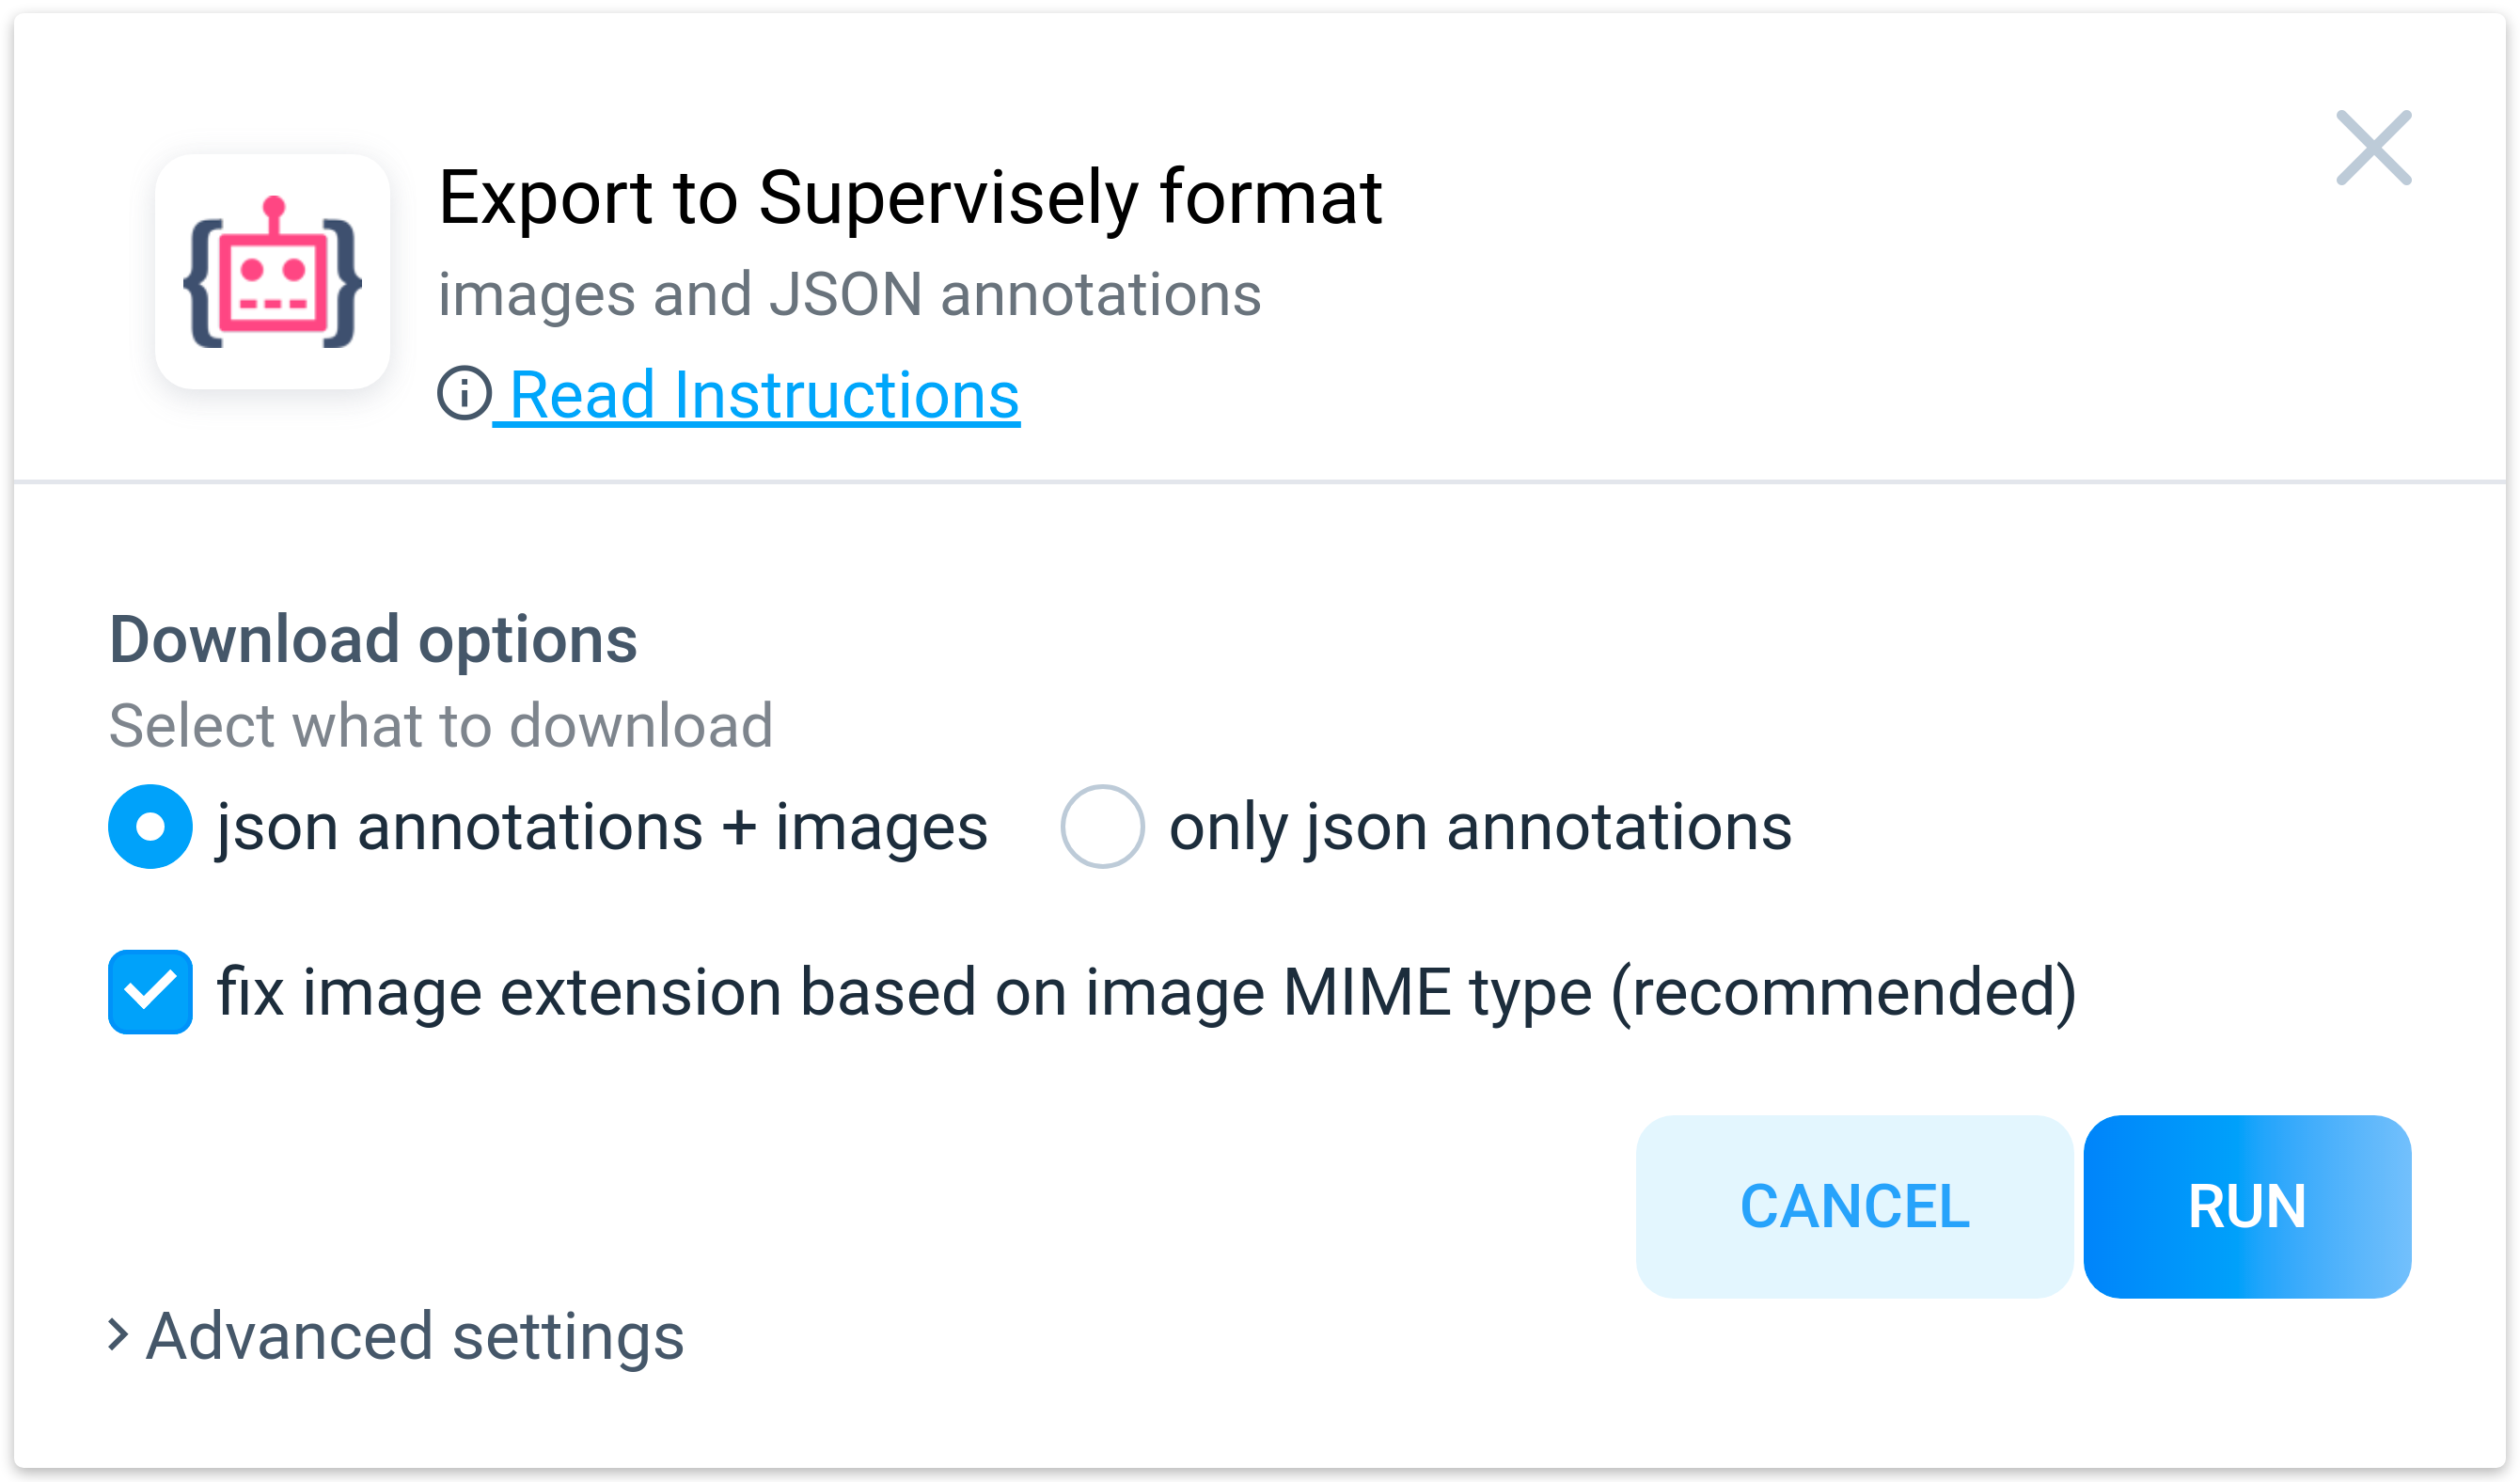Click the CANCEL button
This screenshot has height=1482, width=2520.
point(1854,1207)
